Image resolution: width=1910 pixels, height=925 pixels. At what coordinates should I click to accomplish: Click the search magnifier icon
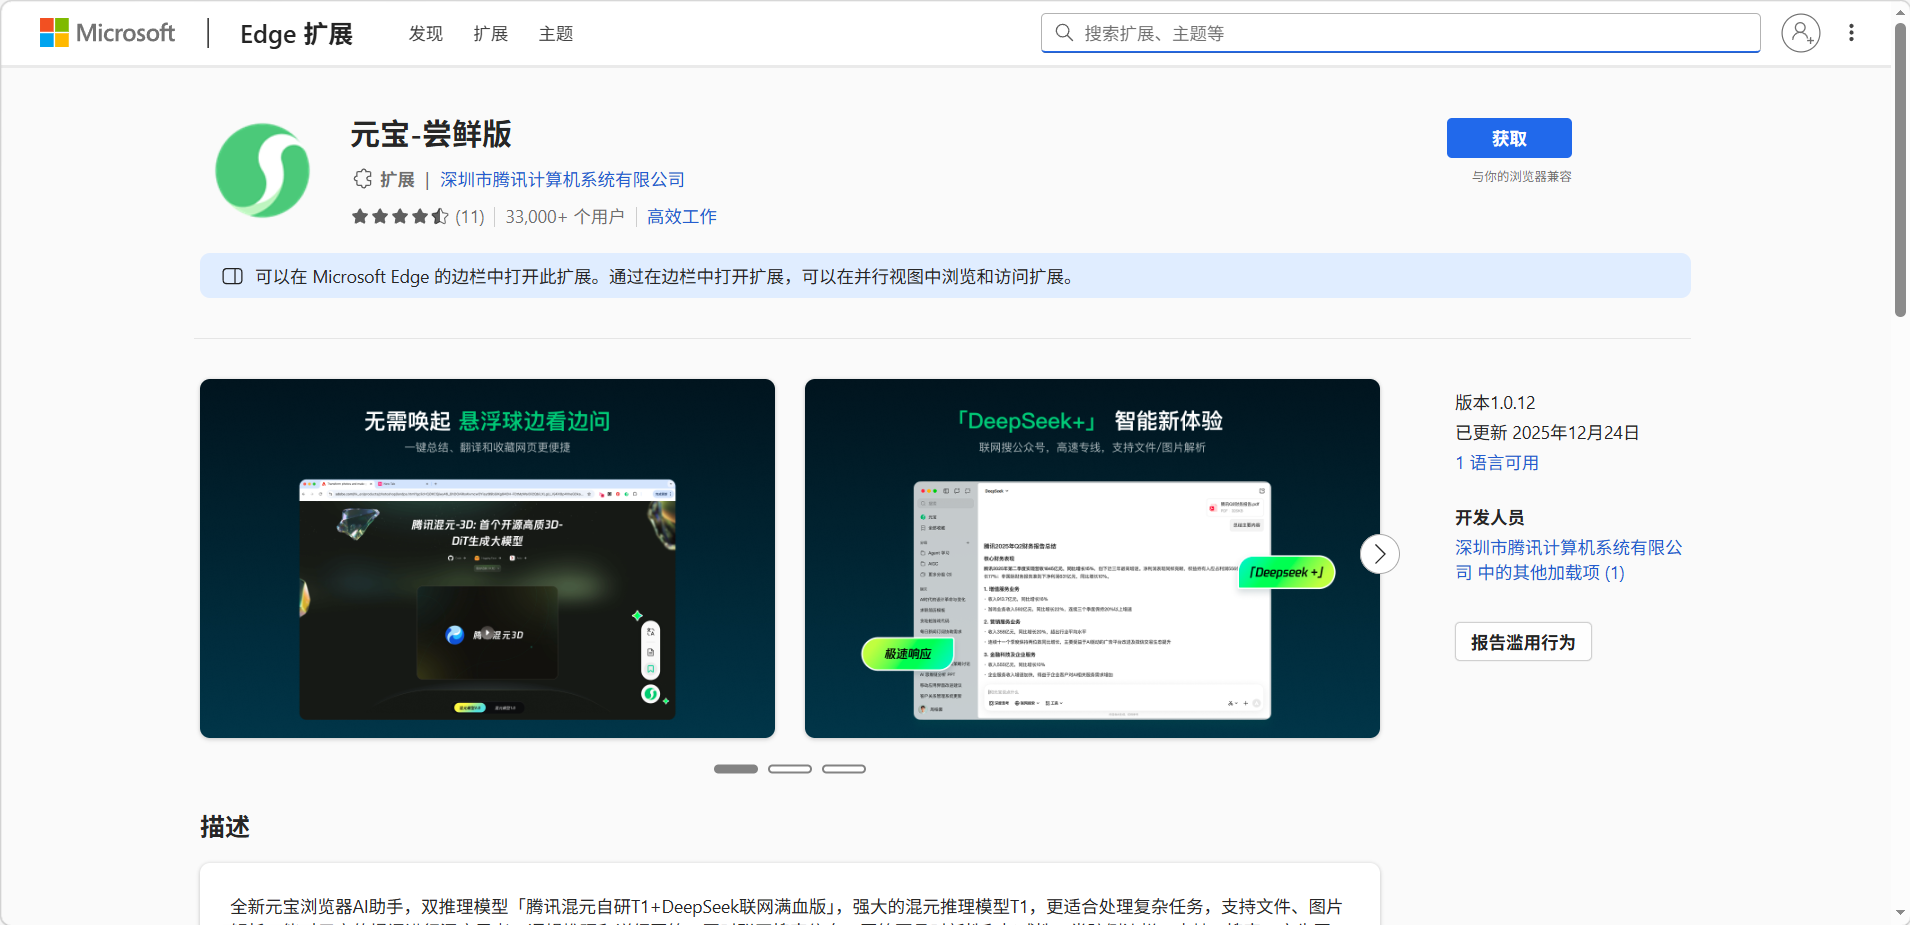point(1064,33)
